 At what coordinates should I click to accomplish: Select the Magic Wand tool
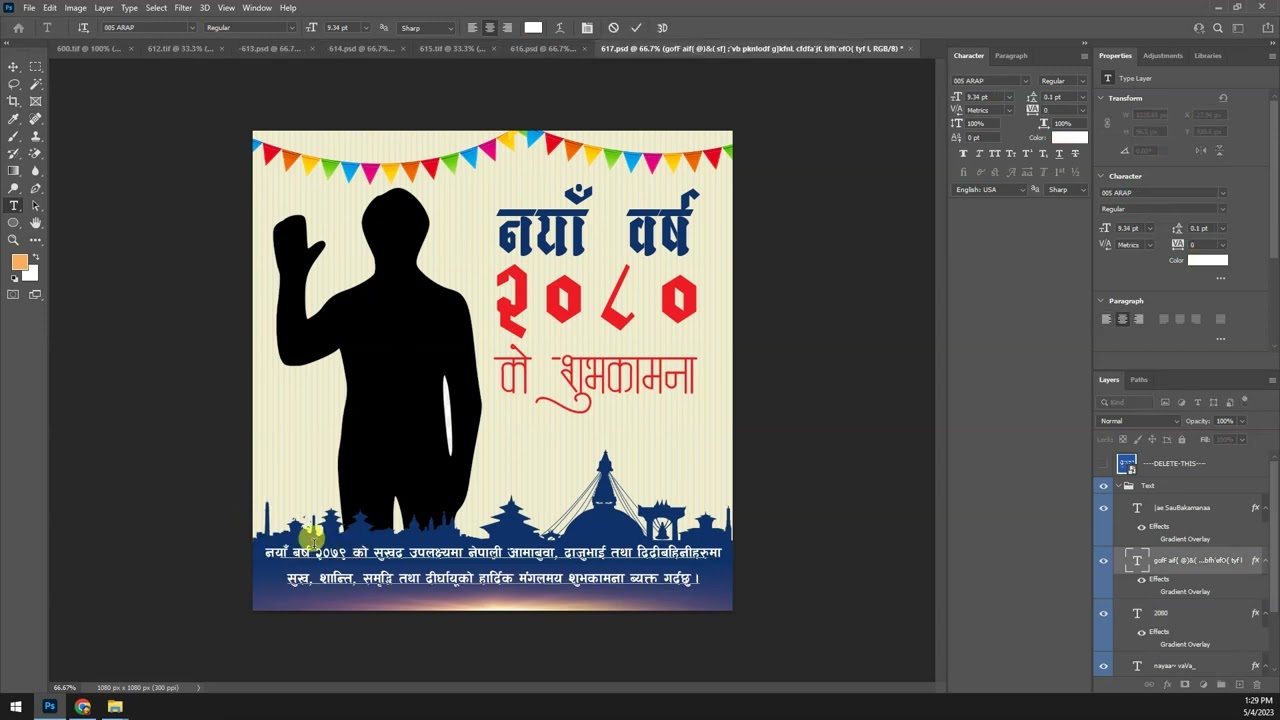[35, 84]
